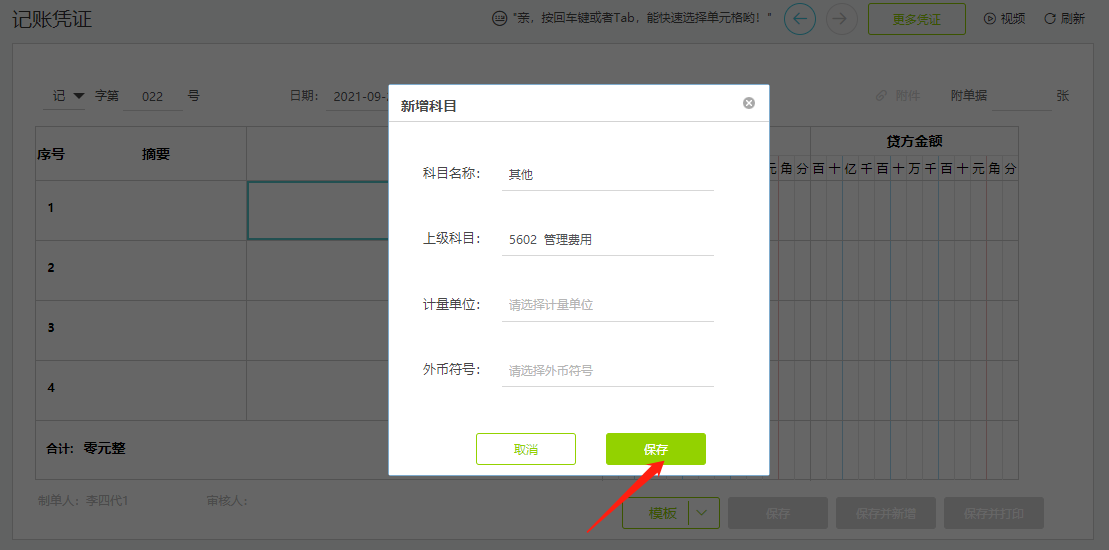Edit the 科目名称 field showing 其他
Screen dimensions: 1109x550
coord(608,175)
